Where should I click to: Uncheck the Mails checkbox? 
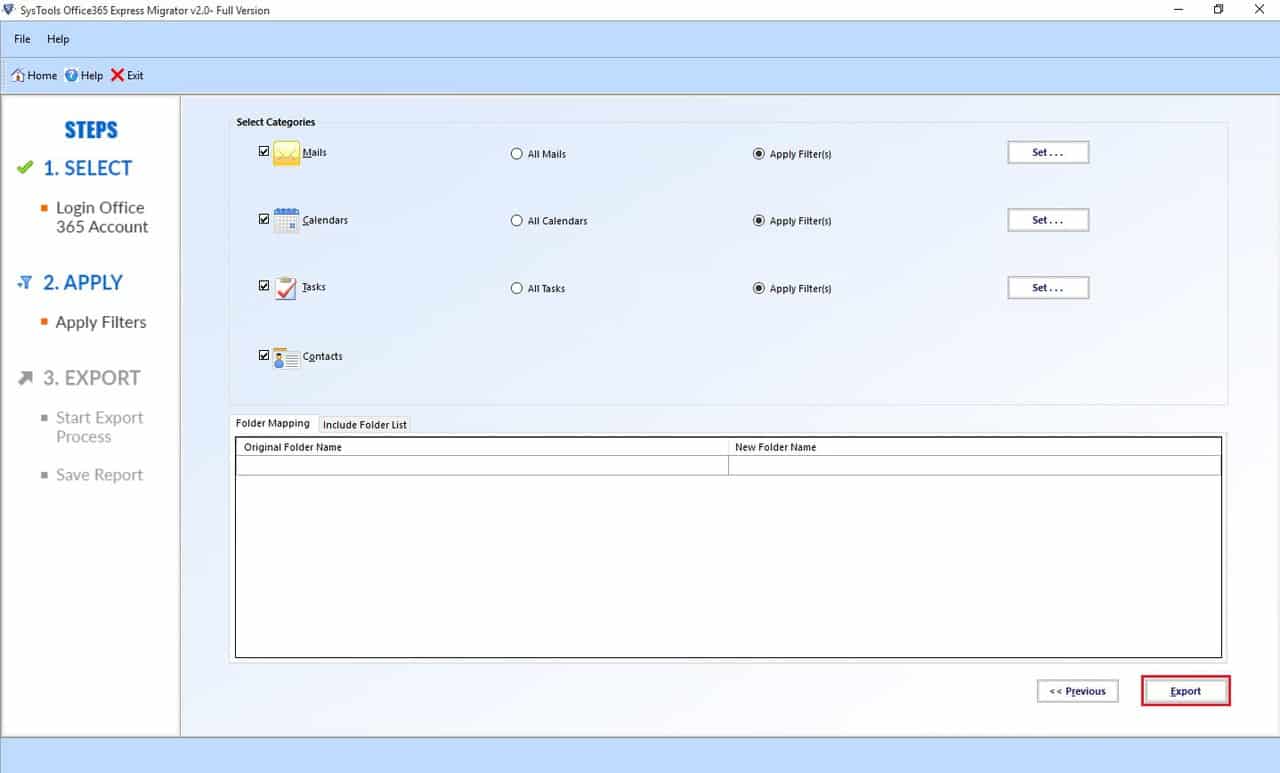264,151
